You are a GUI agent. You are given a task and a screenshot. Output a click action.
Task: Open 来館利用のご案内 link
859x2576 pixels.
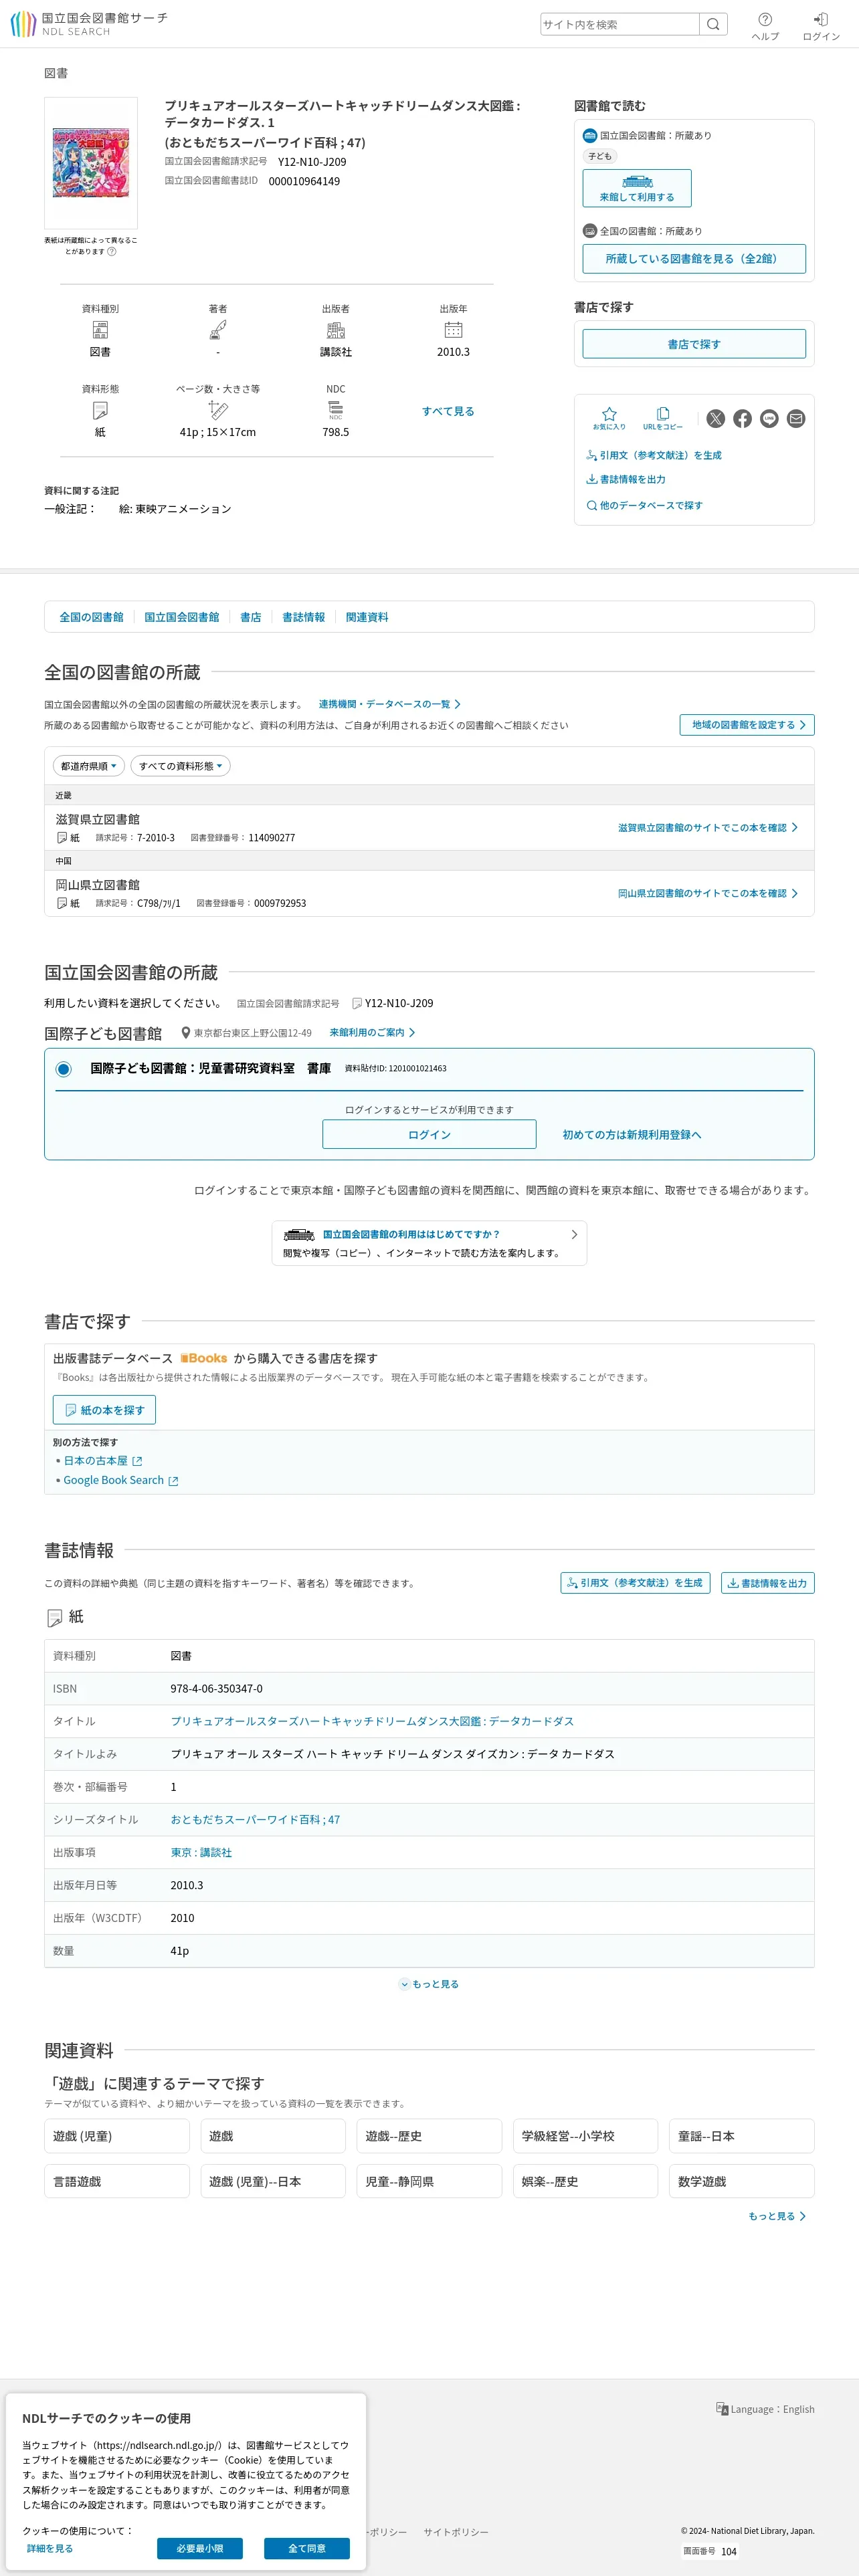372,1032
